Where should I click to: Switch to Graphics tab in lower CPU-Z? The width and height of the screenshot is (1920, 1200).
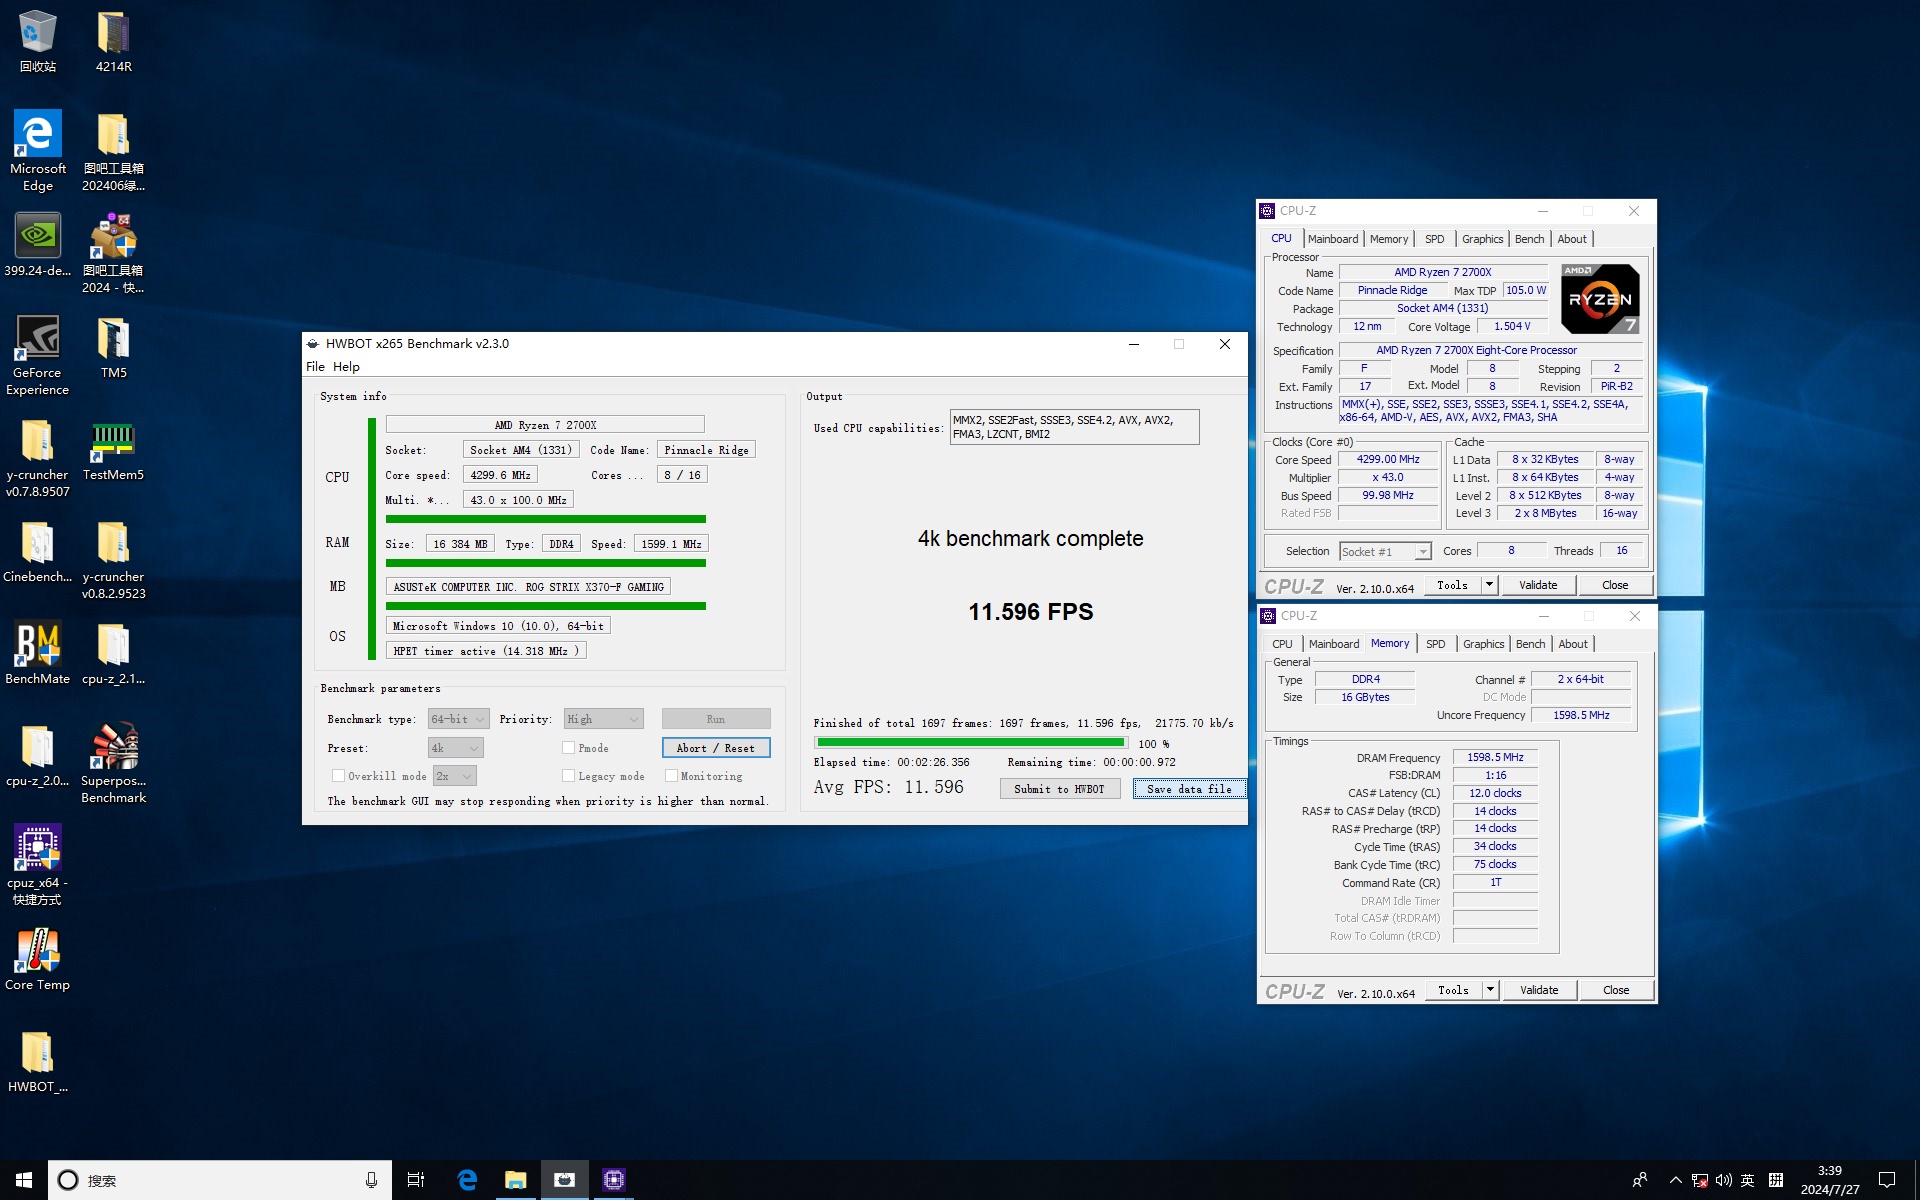pyautogui.click(x=1483, y=644)
